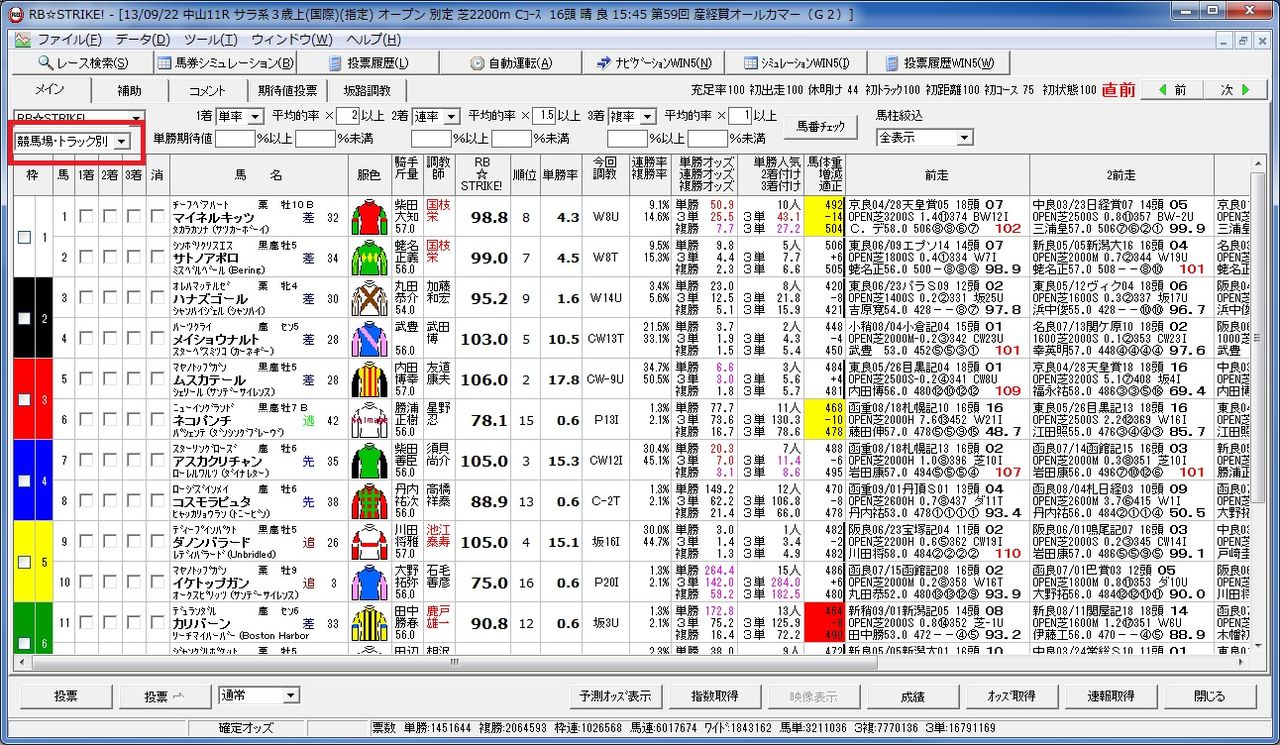Tick the 消 checkbox for メイショウナルト

(x=157, y=339)
